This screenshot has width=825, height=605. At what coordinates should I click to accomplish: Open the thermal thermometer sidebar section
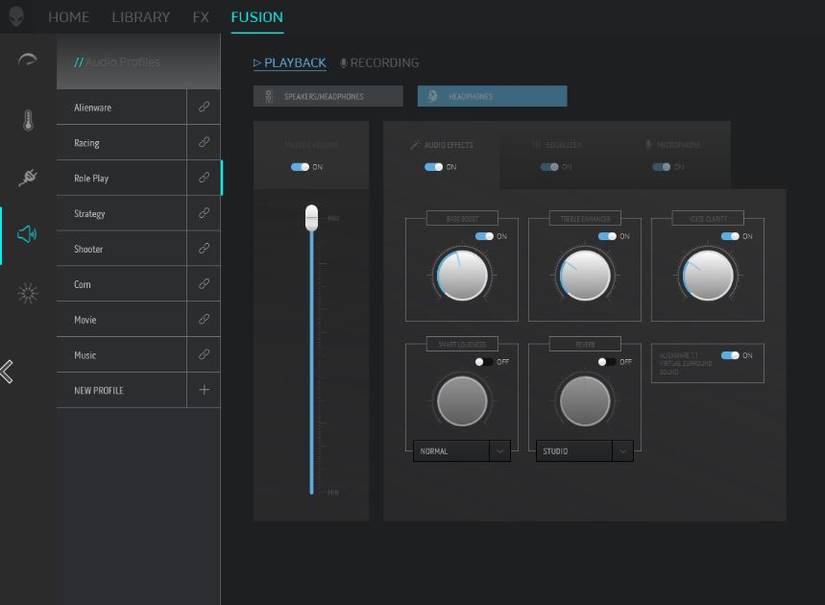coord(28,120)
